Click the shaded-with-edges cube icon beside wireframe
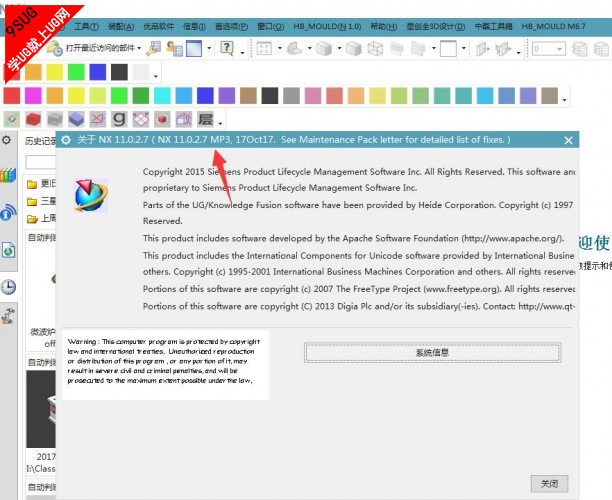This screenshot has height=500, width=612. pos(354,48)
